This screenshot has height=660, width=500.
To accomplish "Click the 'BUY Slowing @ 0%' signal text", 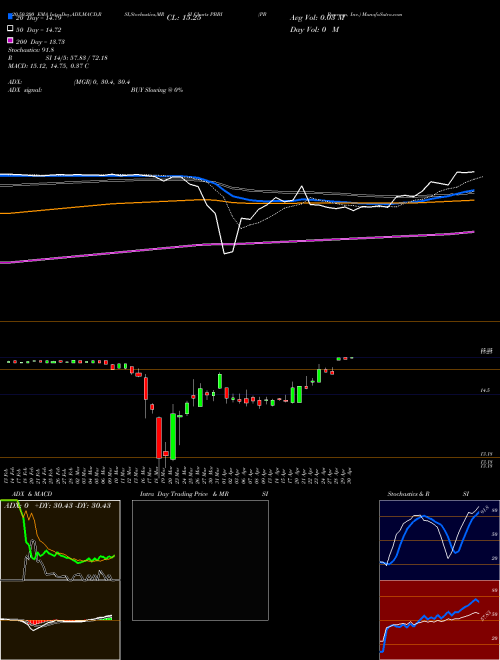I will click(x=157, y=90).
